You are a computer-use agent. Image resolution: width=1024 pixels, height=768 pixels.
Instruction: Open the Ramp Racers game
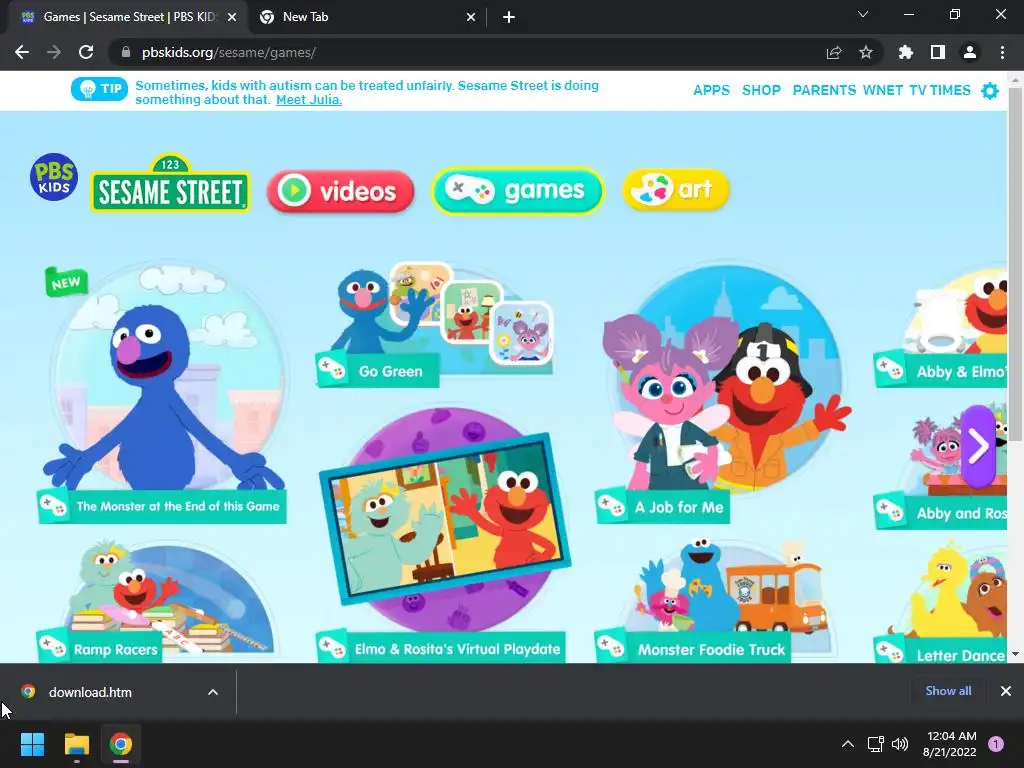coord(157,601)
